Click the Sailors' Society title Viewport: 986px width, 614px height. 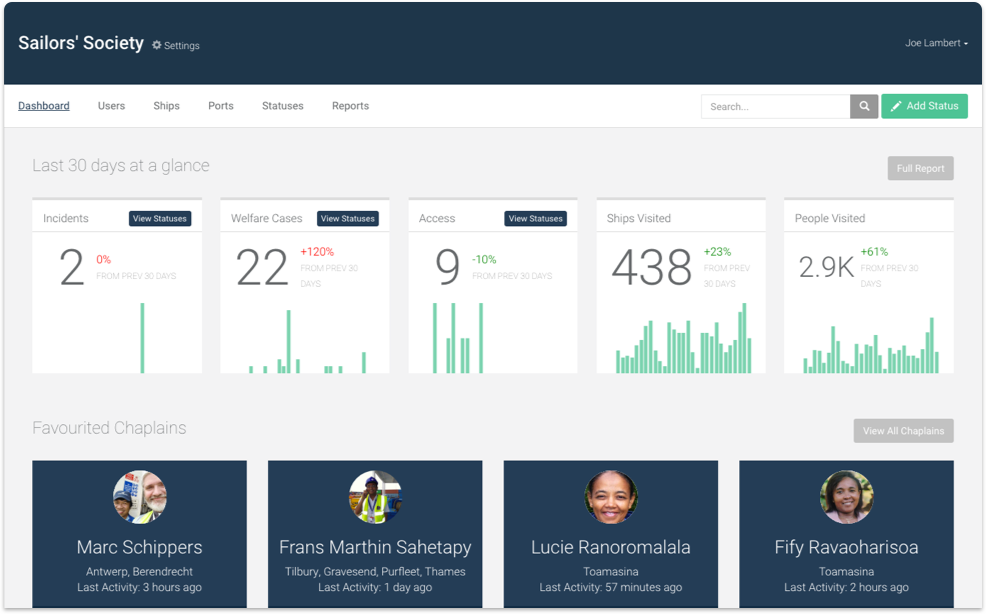pos(81,43)
